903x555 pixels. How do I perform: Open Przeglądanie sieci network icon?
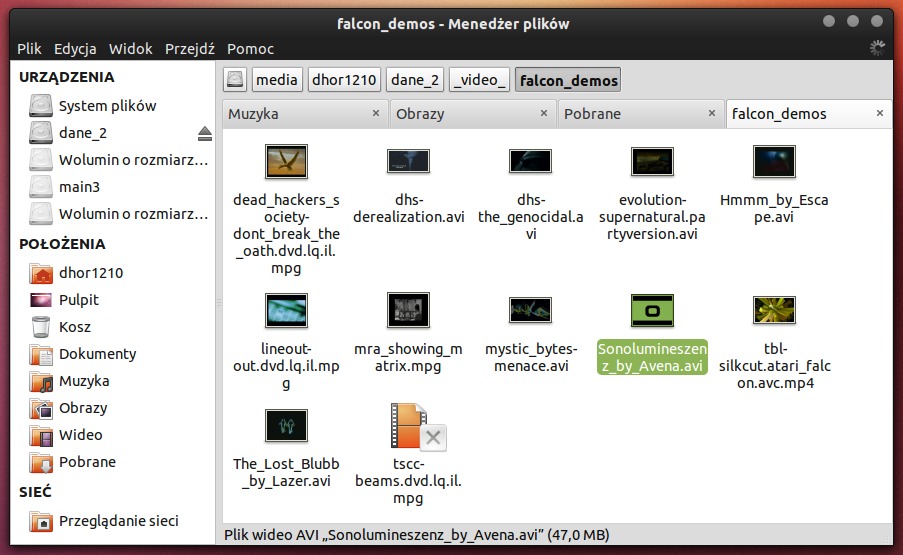pos(41,521)
